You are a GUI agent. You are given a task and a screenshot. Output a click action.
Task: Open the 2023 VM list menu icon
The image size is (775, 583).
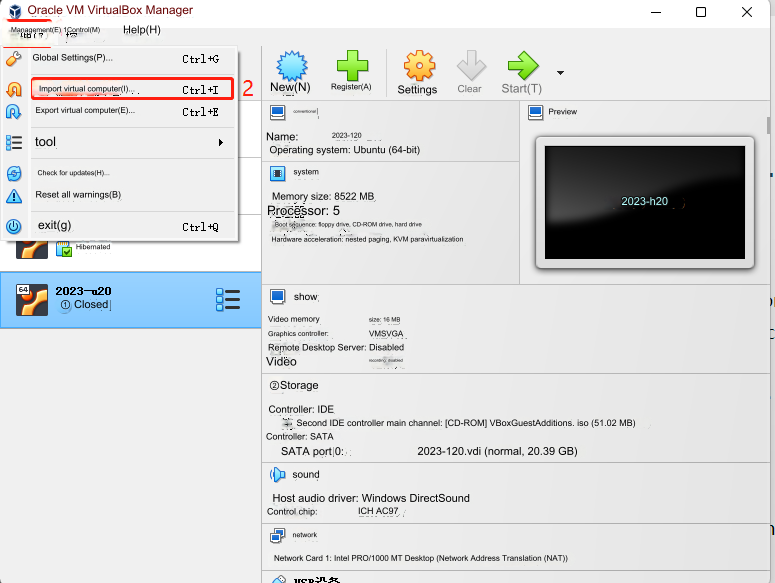[228, 299]
